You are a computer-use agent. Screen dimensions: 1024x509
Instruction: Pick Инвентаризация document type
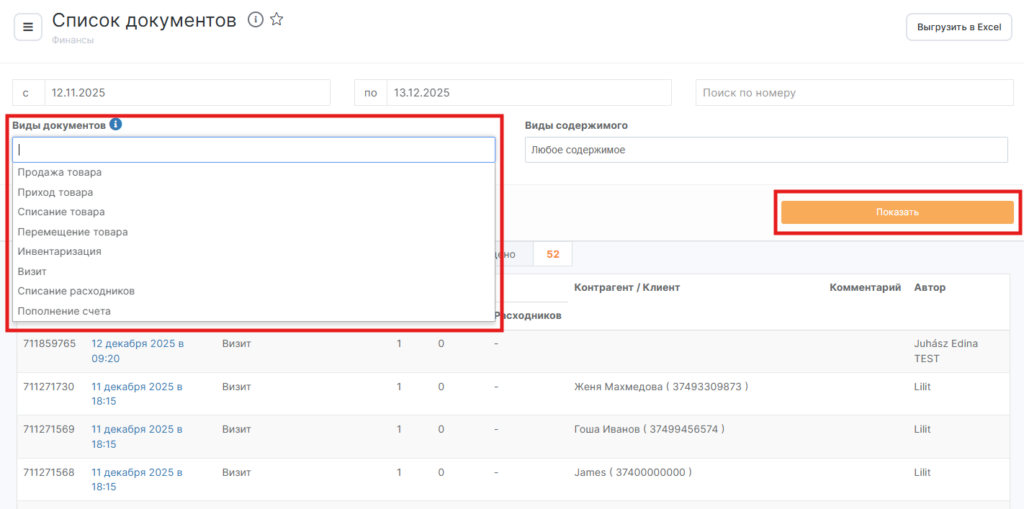(x=59, y=251)
